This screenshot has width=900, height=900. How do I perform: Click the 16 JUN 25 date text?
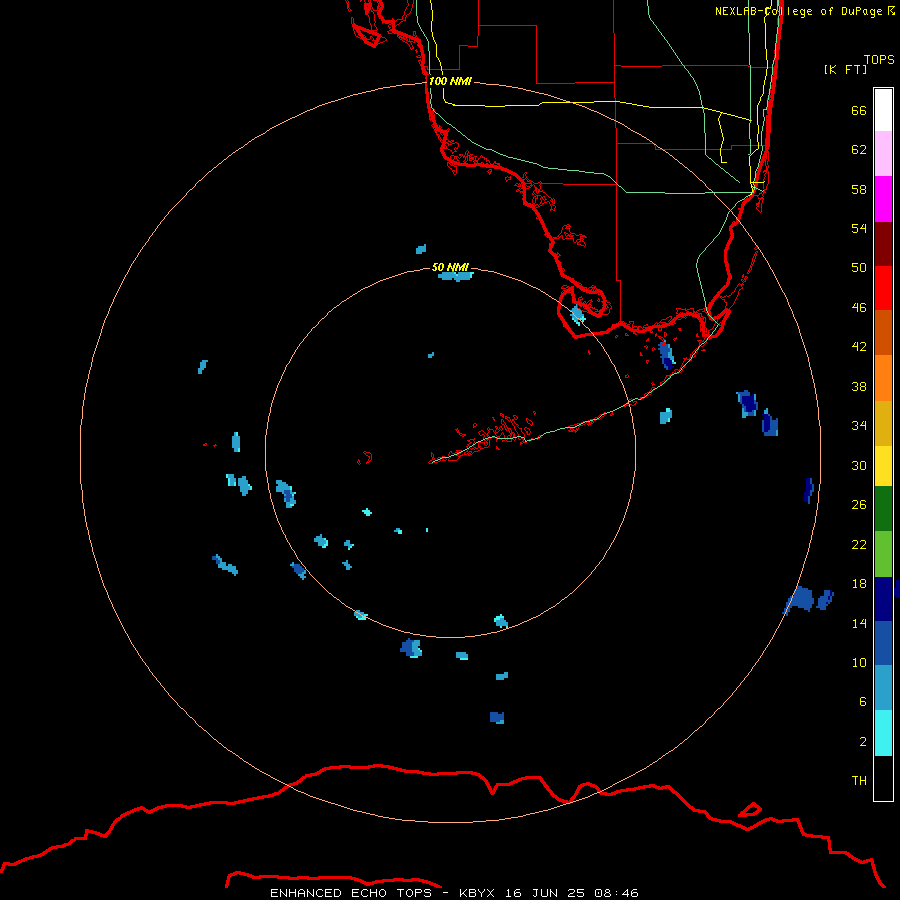pos(546,893)
